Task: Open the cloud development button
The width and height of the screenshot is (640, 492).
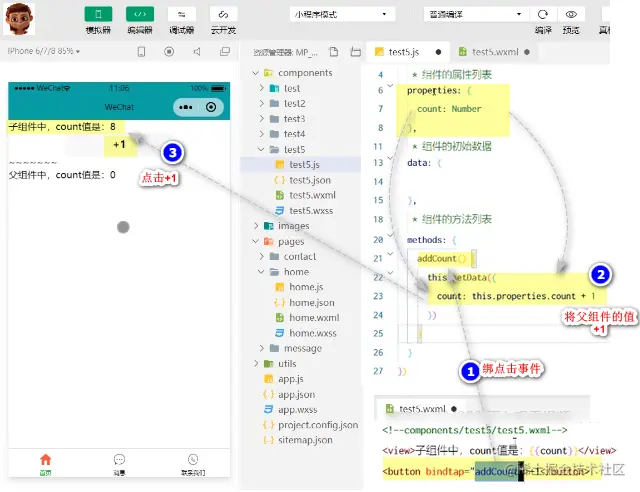Action: click(x=223, y=14)
